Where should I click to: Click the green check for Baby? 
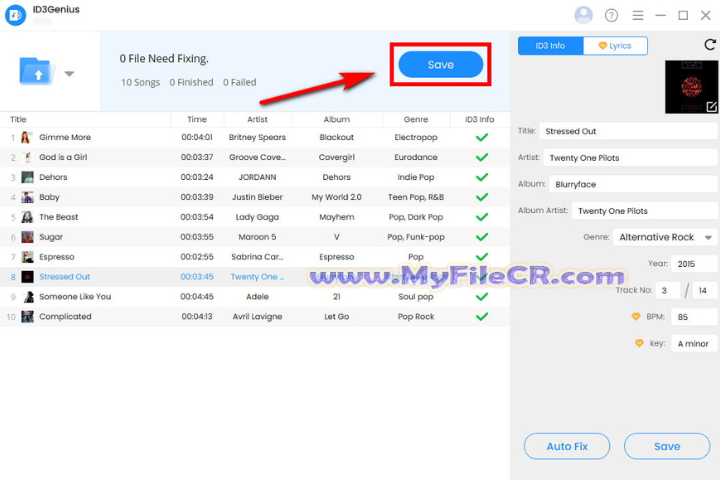[x=482, y=197]
